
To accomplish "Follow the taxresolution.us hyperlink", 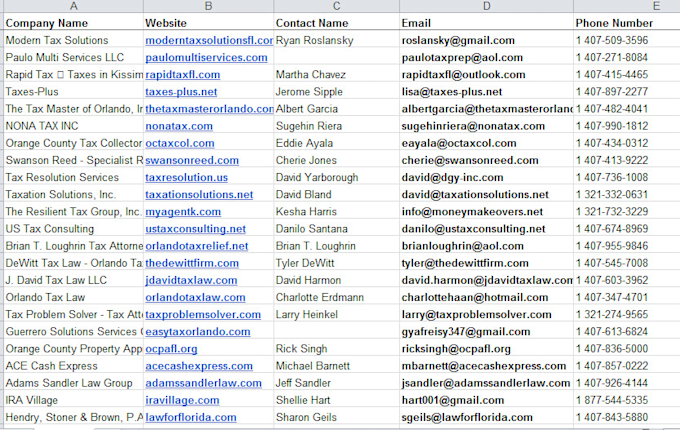I will pos(186,177).
